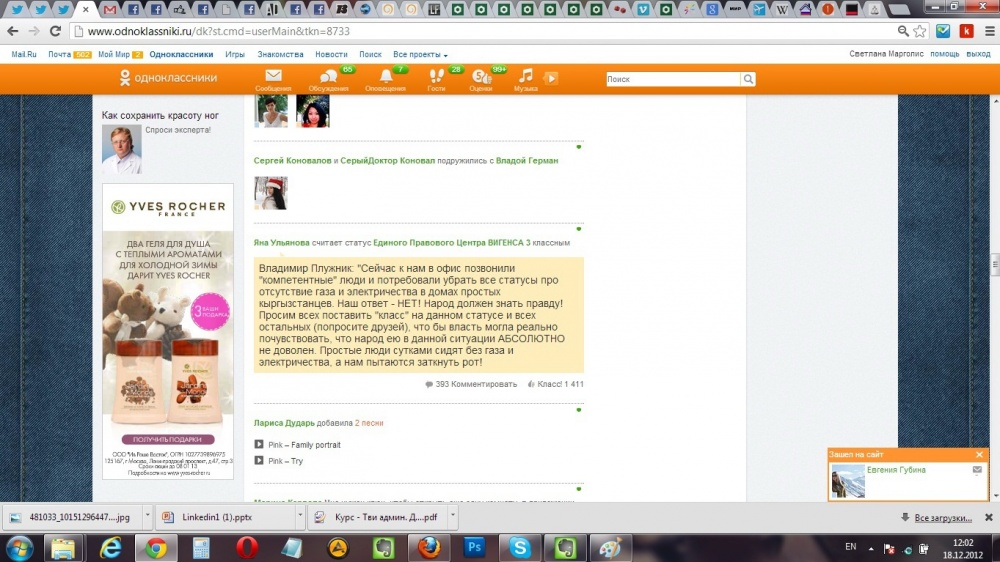The height and width of the screenshot is (562, 1000).
Task: Open the Поиск menu item in top bar
Action: 370,54
